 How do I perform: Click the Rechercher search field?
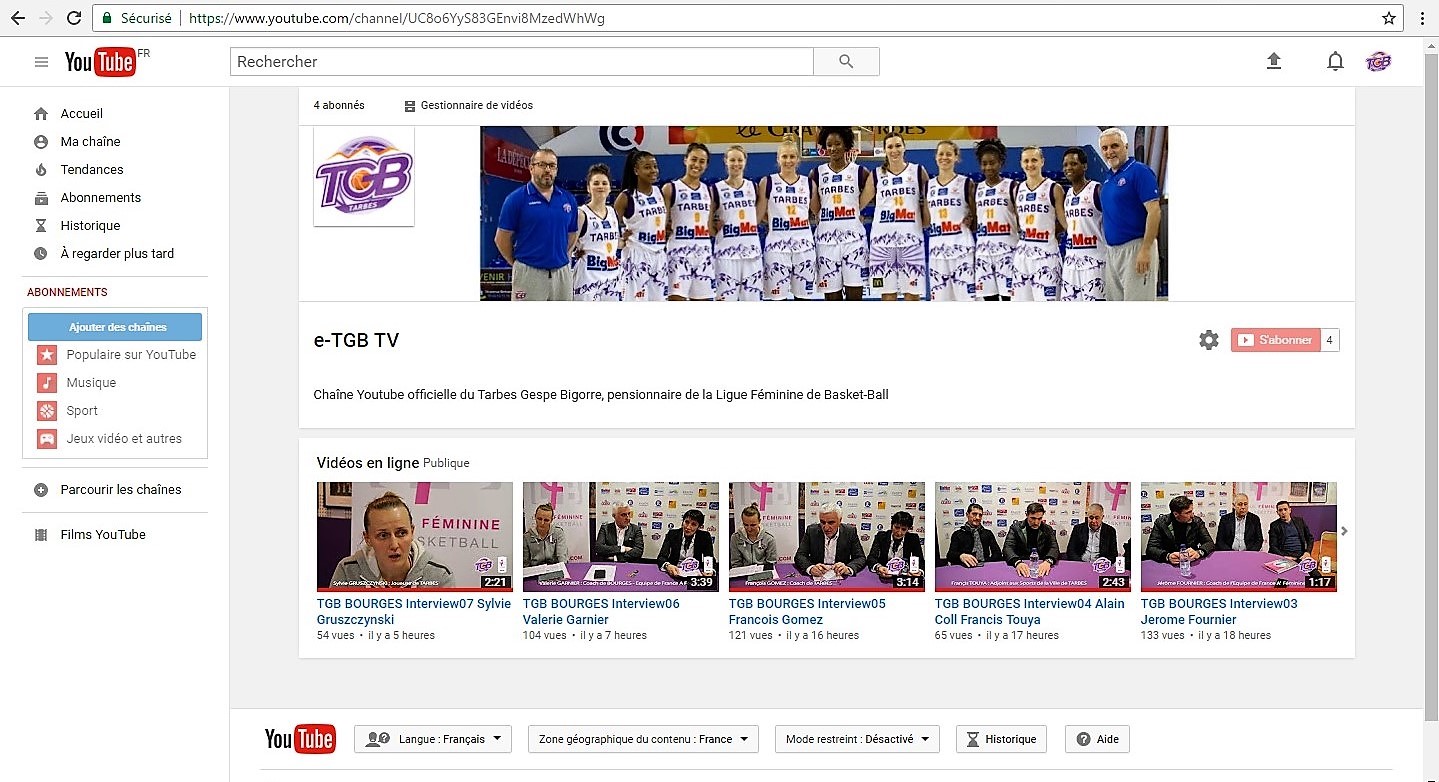click(522, 62)
